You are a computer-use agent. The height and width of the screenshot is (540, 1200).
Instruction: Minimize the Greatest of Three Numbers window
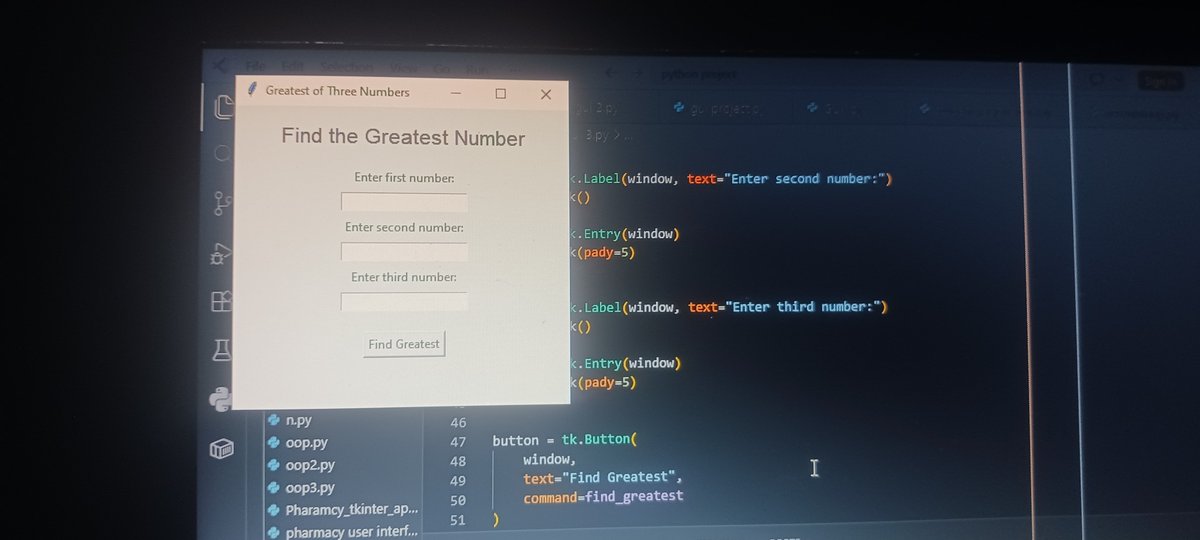click(x=456, y=93)
